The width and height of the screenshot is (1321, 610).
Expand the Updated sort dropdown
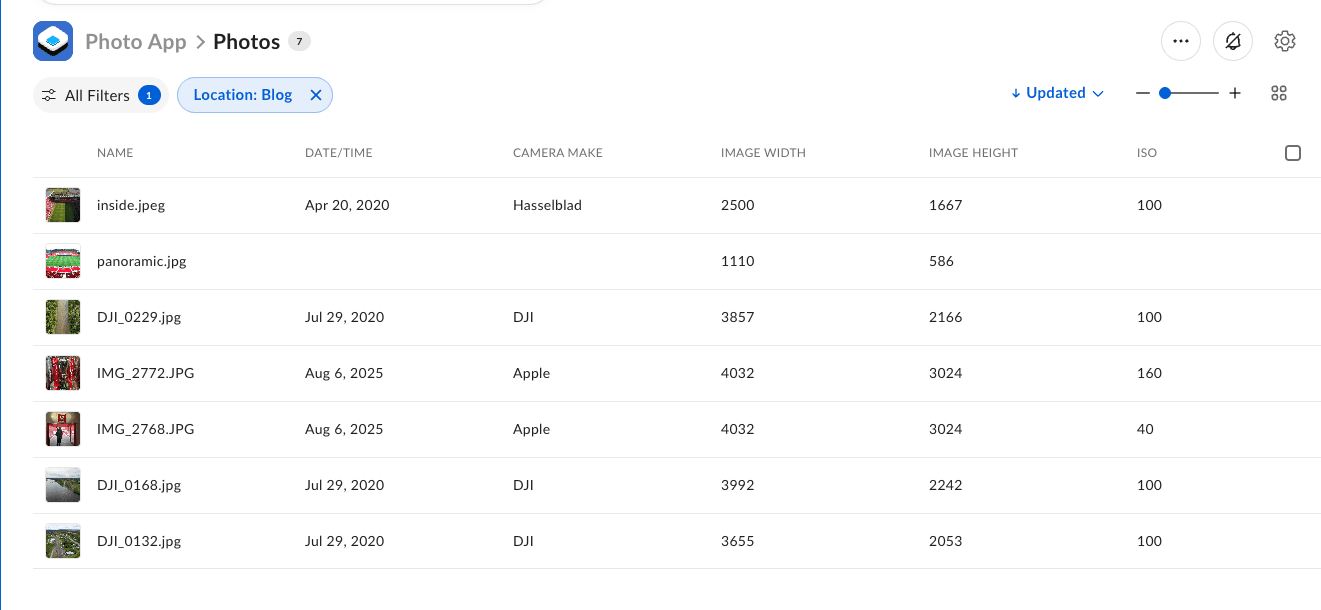1057,93
